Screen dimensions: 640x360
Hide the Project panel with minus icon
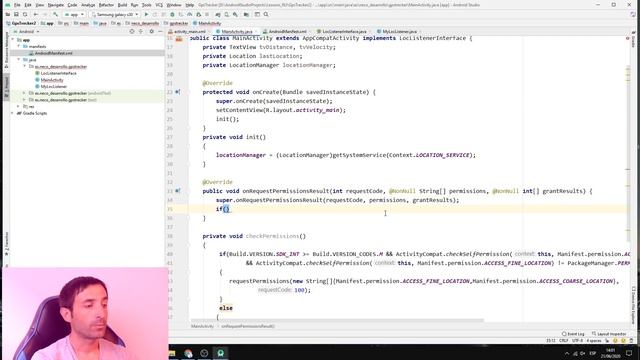click(x=160, y=31)
